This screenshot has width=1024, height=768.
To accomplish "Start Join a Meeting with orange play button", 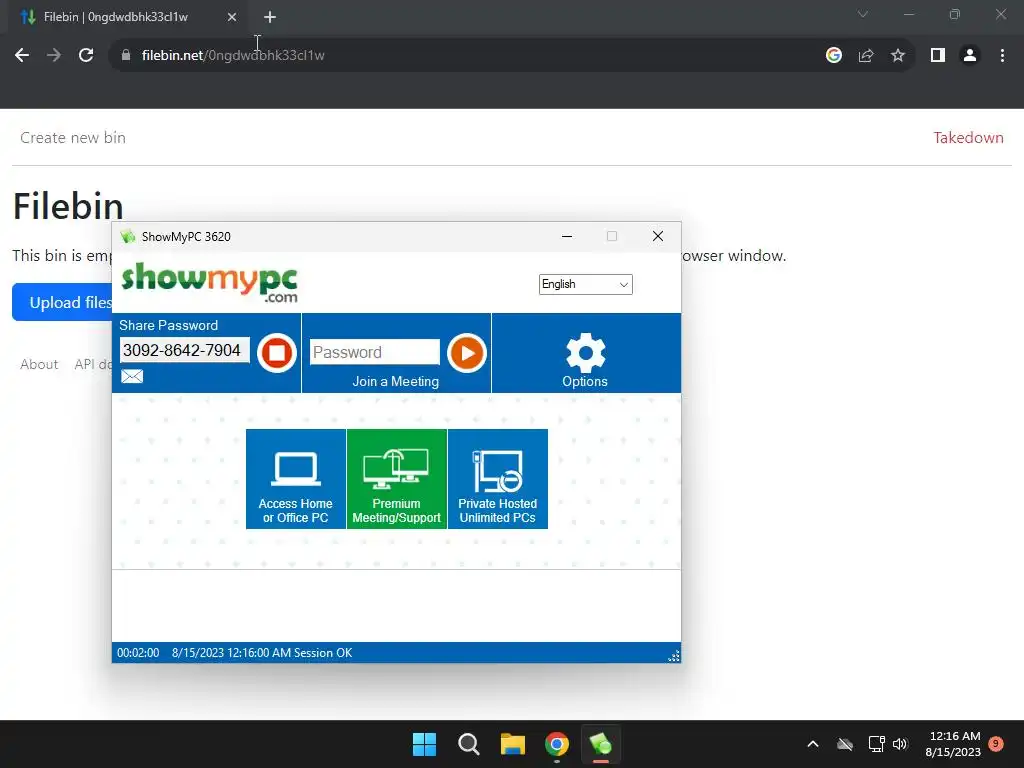I will click(467, 353).
